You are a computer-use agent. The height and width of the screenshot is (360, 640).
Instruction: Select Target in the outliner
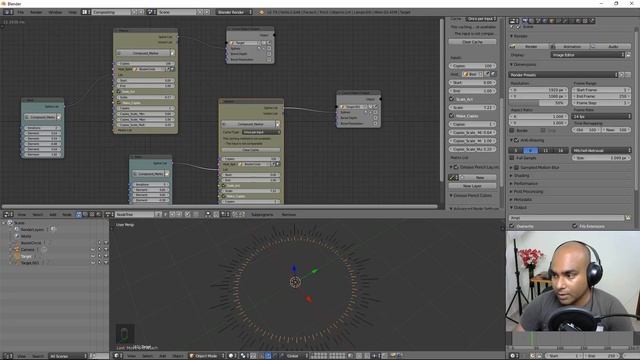tap(26, 256)
